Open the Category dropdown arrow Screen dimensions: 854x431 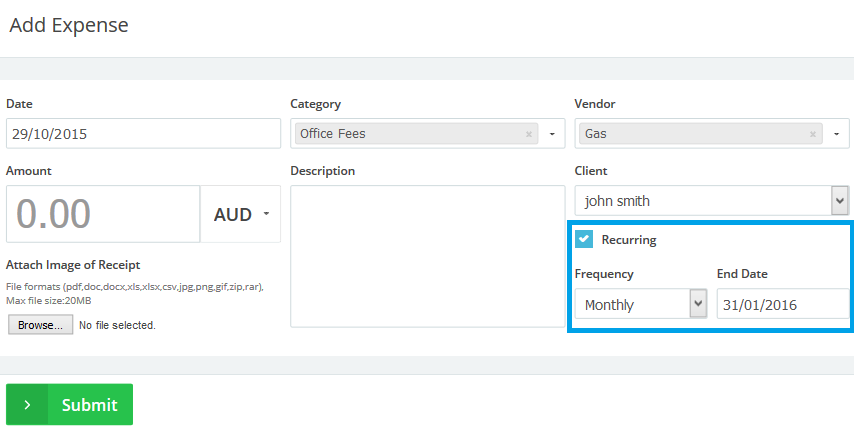[551, 134]
